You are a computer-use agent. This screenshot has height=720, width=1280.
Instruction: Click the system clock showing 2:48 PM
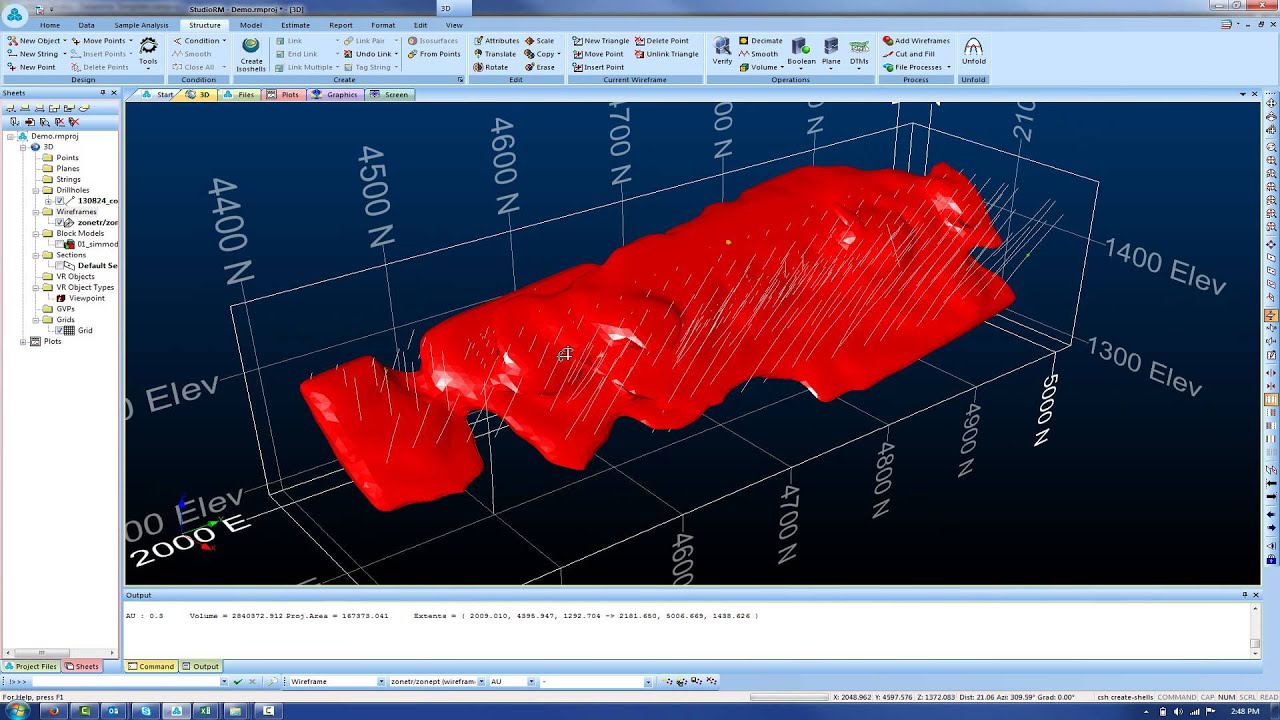(1244, 710)
